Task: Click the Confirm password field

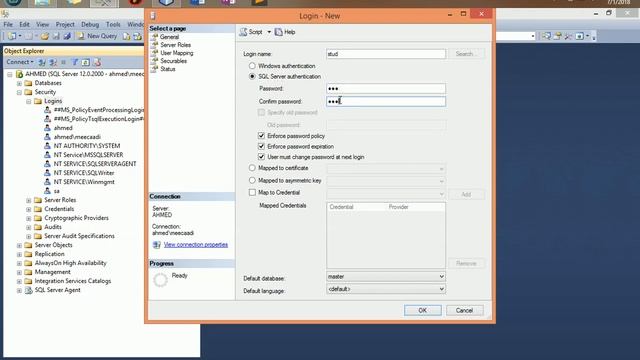Action: pos(386,101)
